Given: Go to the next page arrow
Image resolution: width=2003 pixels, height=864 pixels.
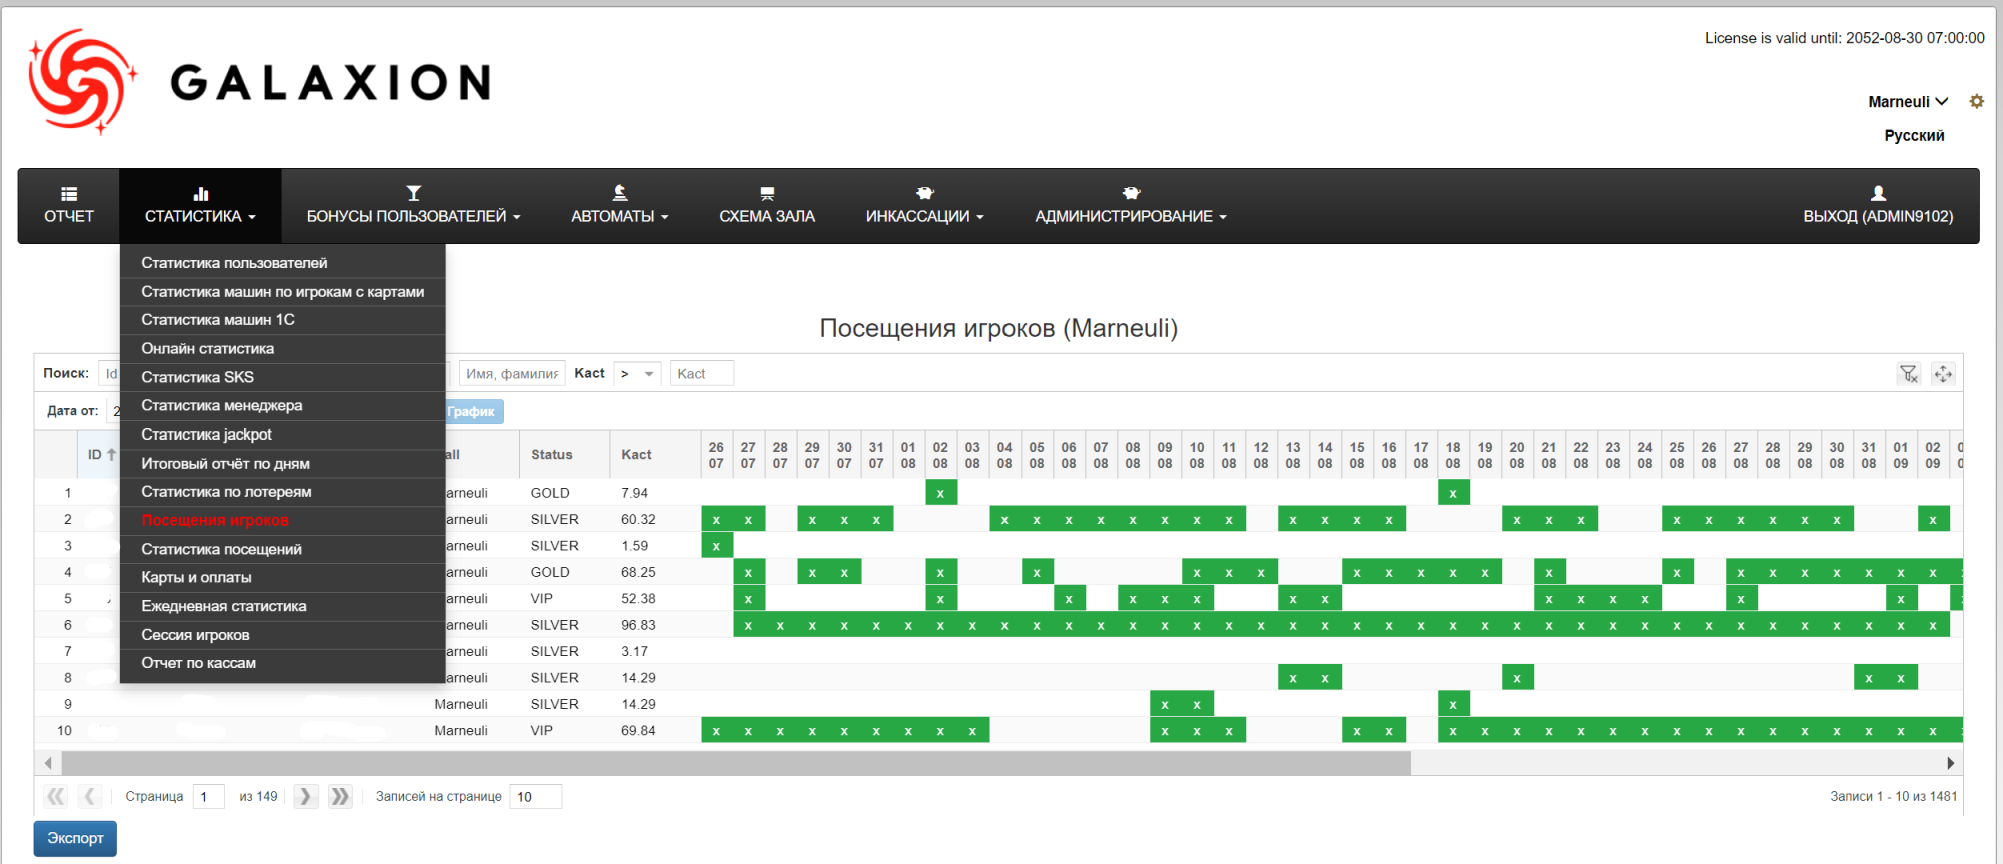Looking at the screenshot, I should click(x=305, y=796).
